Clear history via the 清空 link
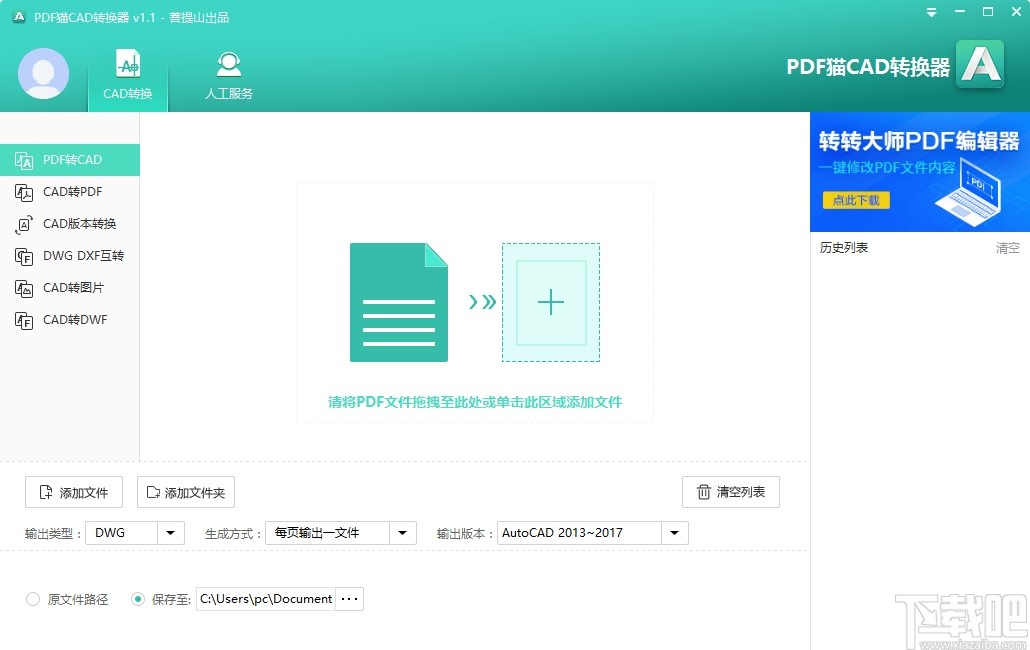This screenshot has height=650, width=1030. (1006, 248)
